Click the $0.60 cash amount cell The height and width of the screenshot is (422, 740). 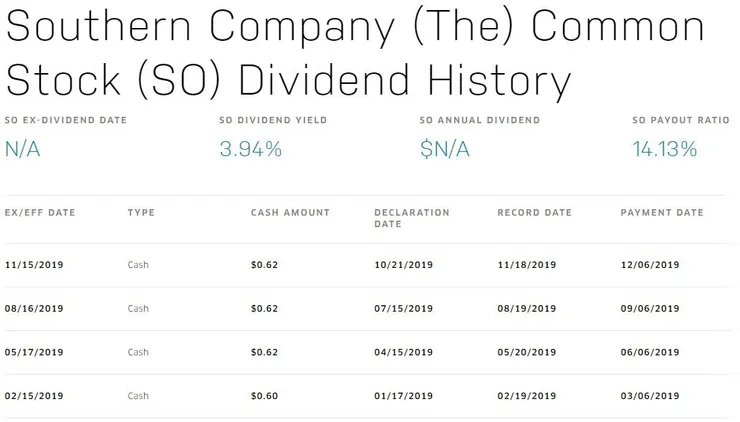point(264,397)
